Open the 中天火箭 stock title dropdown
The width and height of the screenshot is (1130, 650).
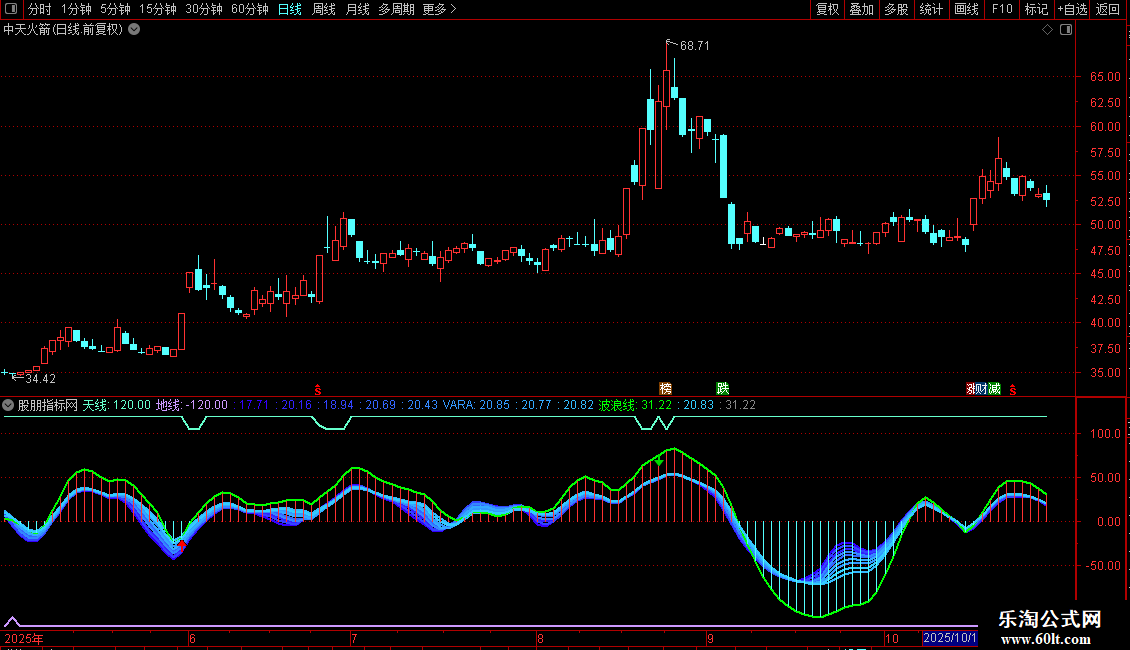134,30
